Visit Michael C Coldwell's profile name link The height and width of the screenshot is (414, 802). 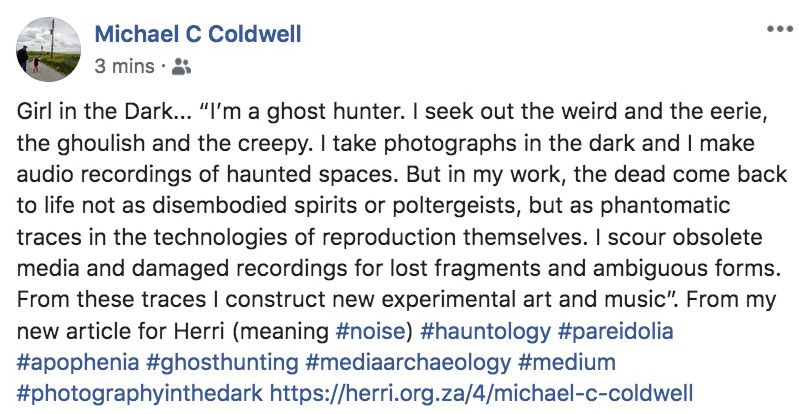click(197, 35)
